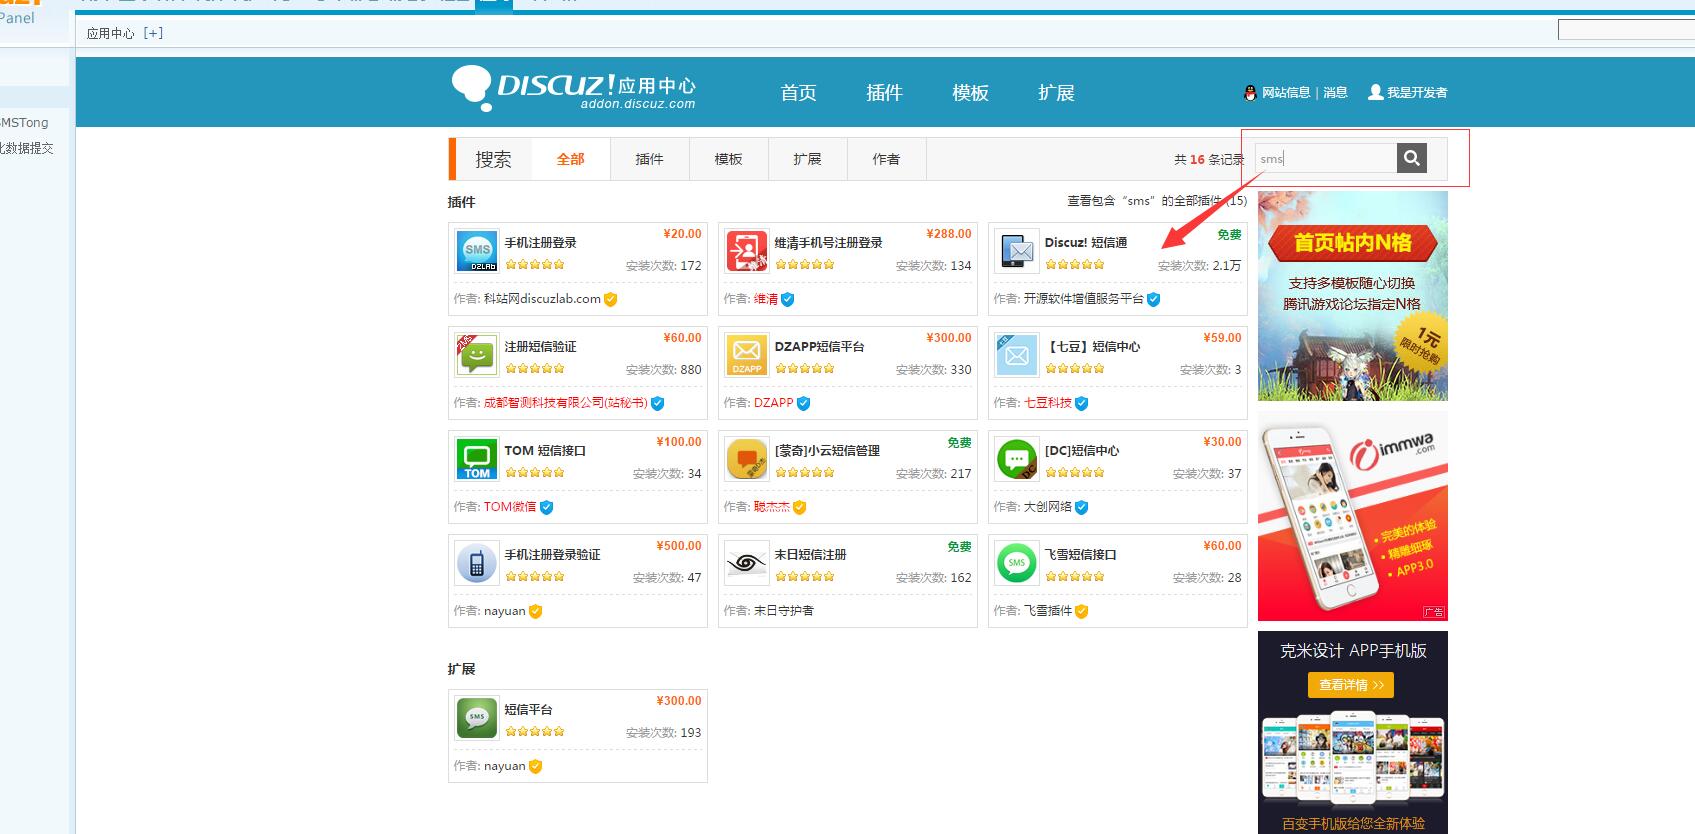The width and height of the screenshot is (1695, 834).
Task: Open the 注册短信验证 plugin title
Action: (540, 347)
